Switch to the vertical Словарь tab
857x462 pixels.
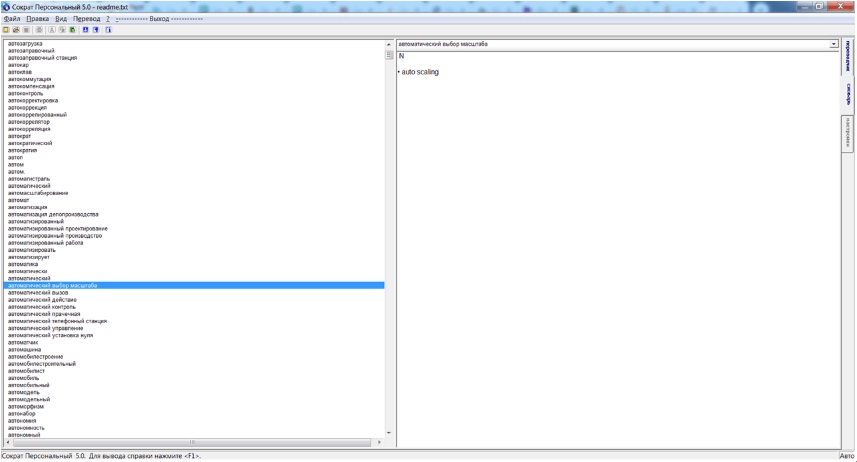pyautogui.click(x=849, y=91)
